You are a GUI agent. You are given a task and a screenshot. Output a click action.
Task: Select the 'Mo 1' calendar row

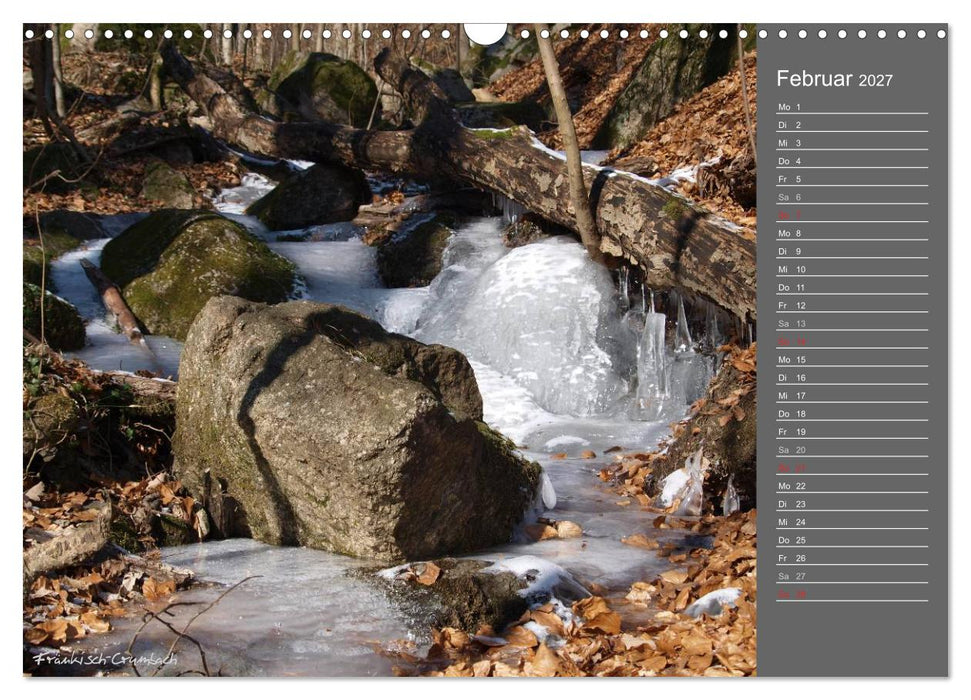(x=852, y=107)
